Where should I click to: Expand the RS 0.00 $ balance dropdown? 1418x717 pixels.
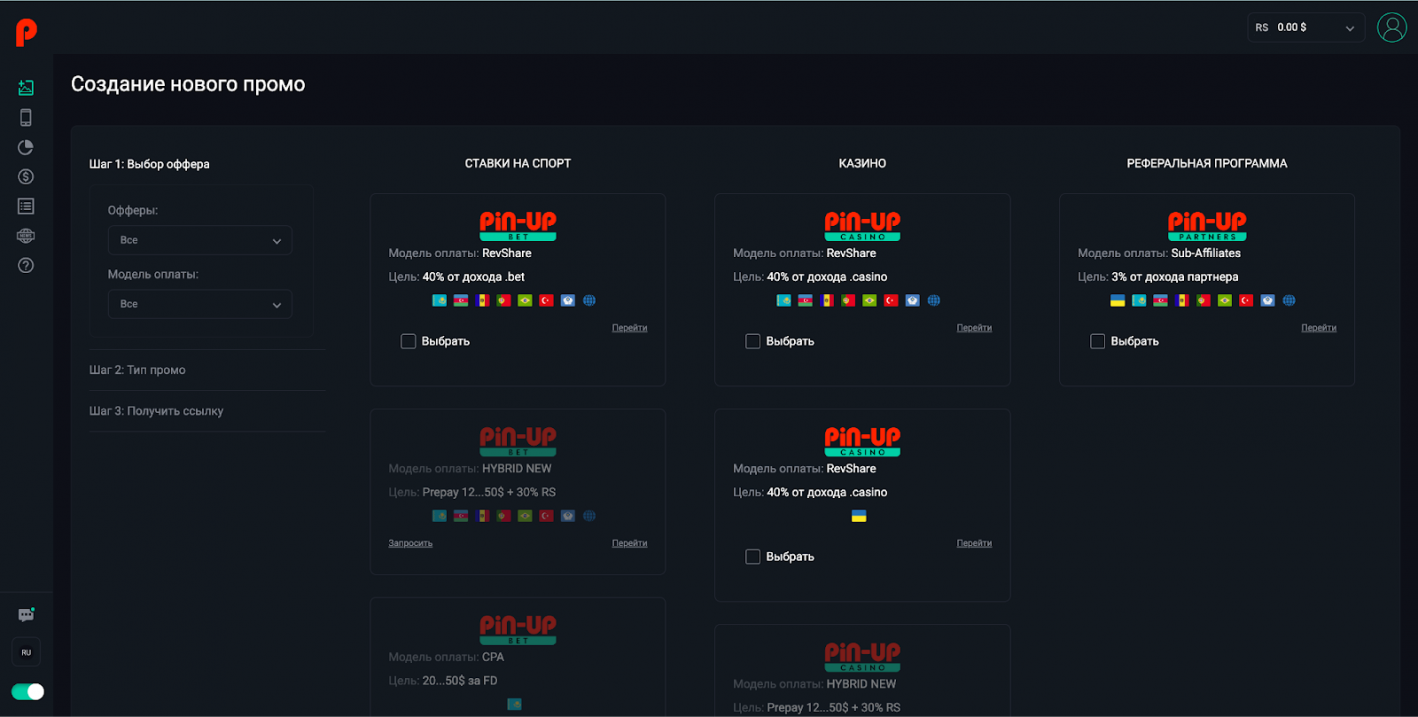tap(1306, 28)
